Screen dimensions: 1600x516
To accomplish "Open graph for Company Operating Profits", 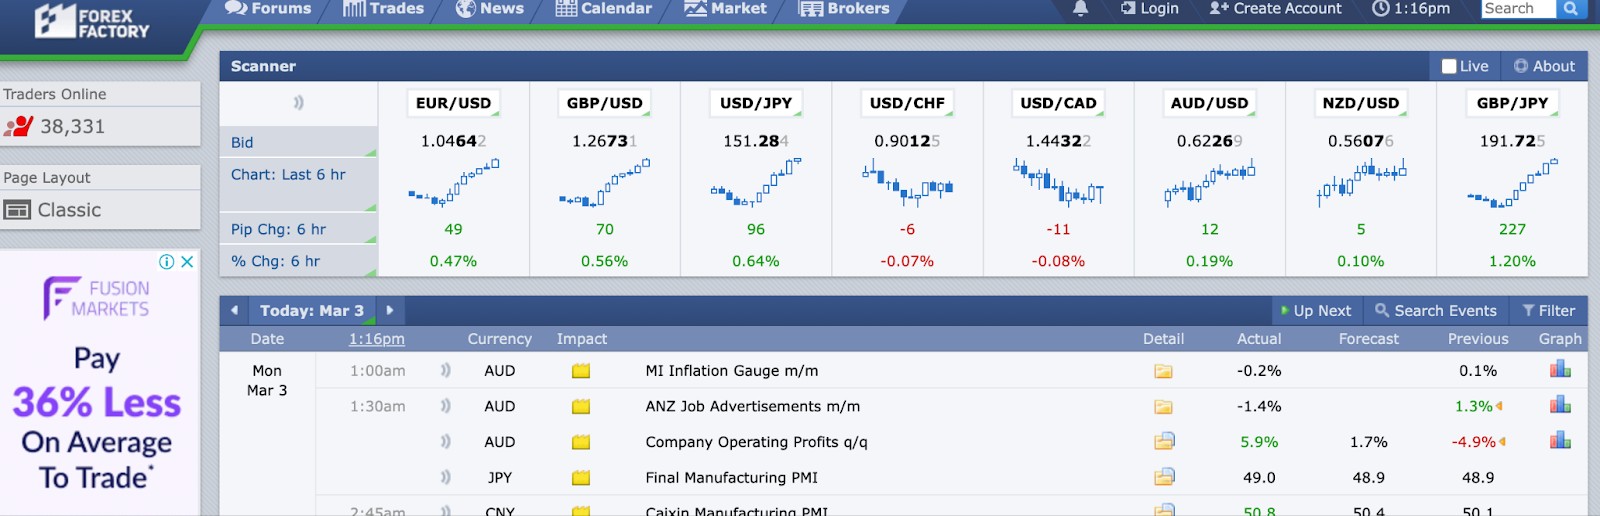I will 1560,440.
